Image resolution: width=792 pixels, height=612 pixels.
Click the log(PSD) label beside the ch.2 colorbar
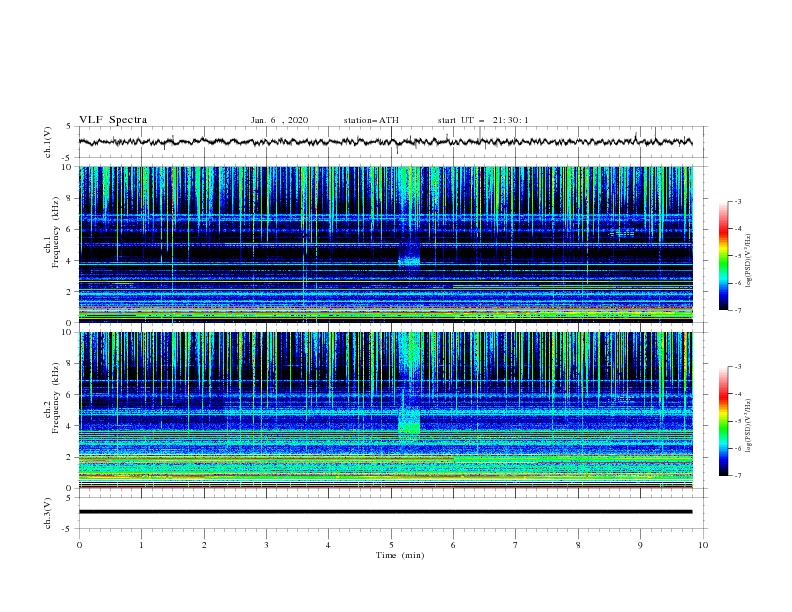[748, 425]
